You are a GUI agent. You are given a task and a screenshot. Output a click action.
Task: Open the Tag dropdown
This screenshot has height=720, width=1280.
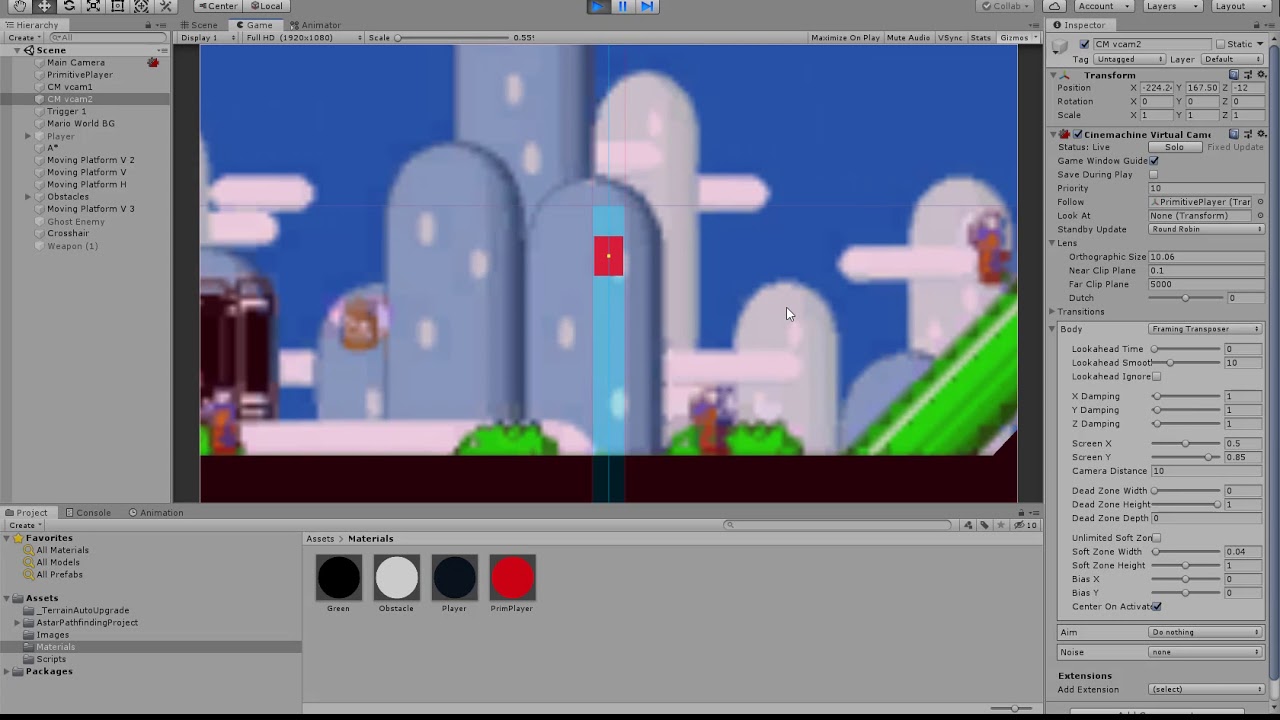(1131, 59)
